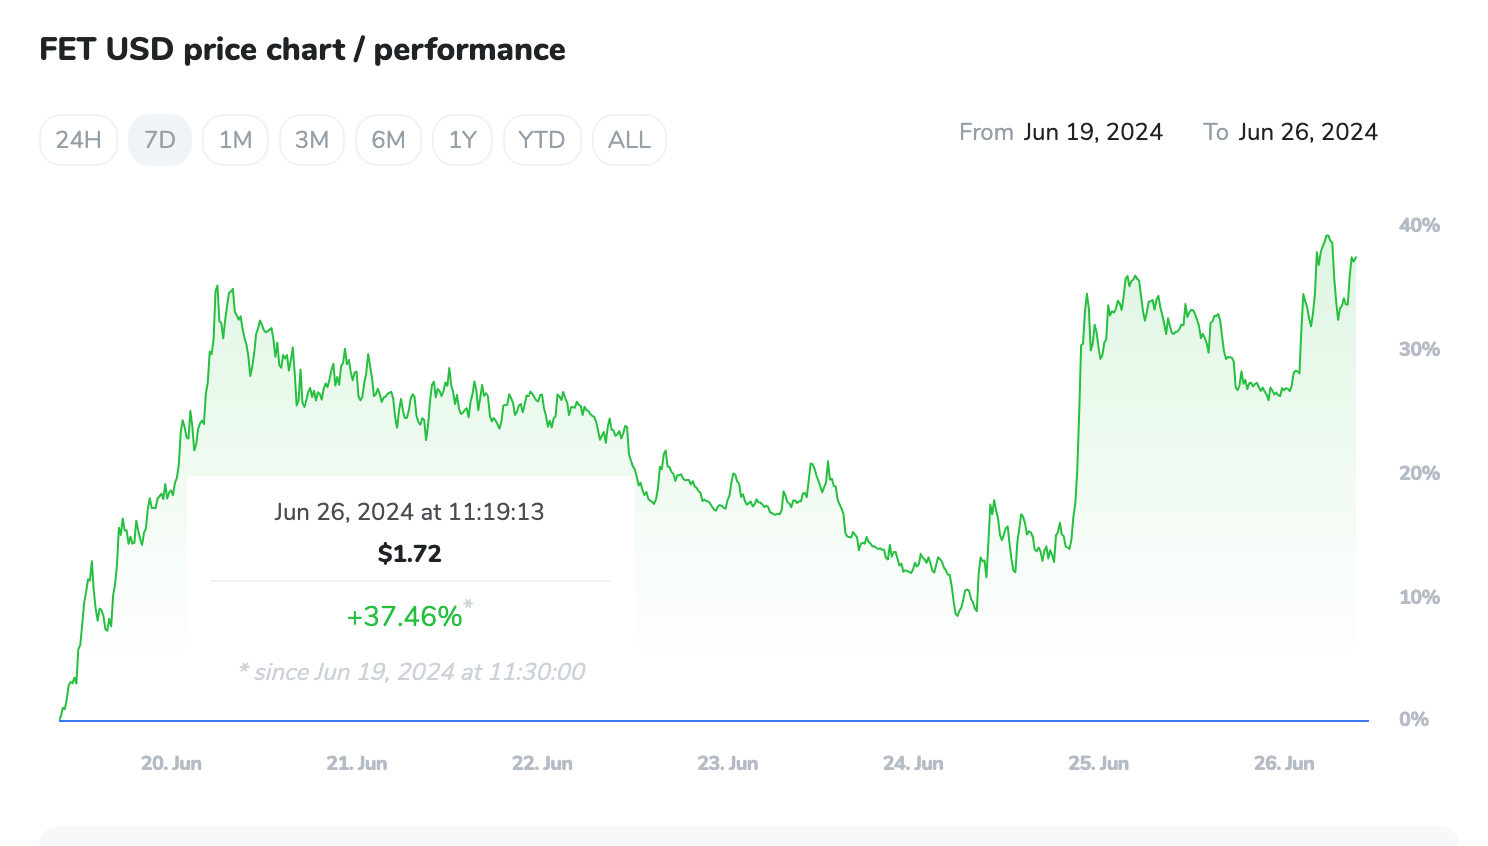
Task: Open the YTD performance view
Action: click(x=542, y=140)
